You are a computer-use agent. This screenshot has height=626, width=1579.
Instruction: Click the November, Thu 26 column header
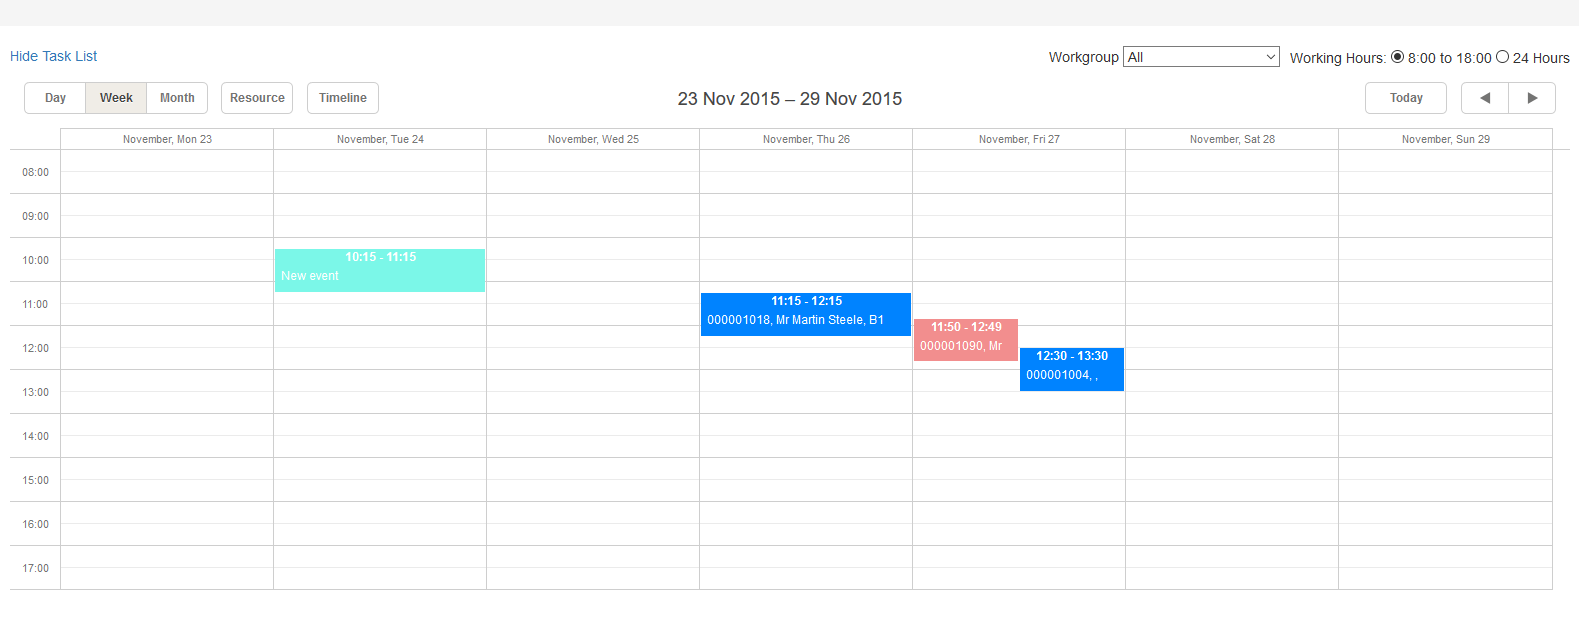806,139
